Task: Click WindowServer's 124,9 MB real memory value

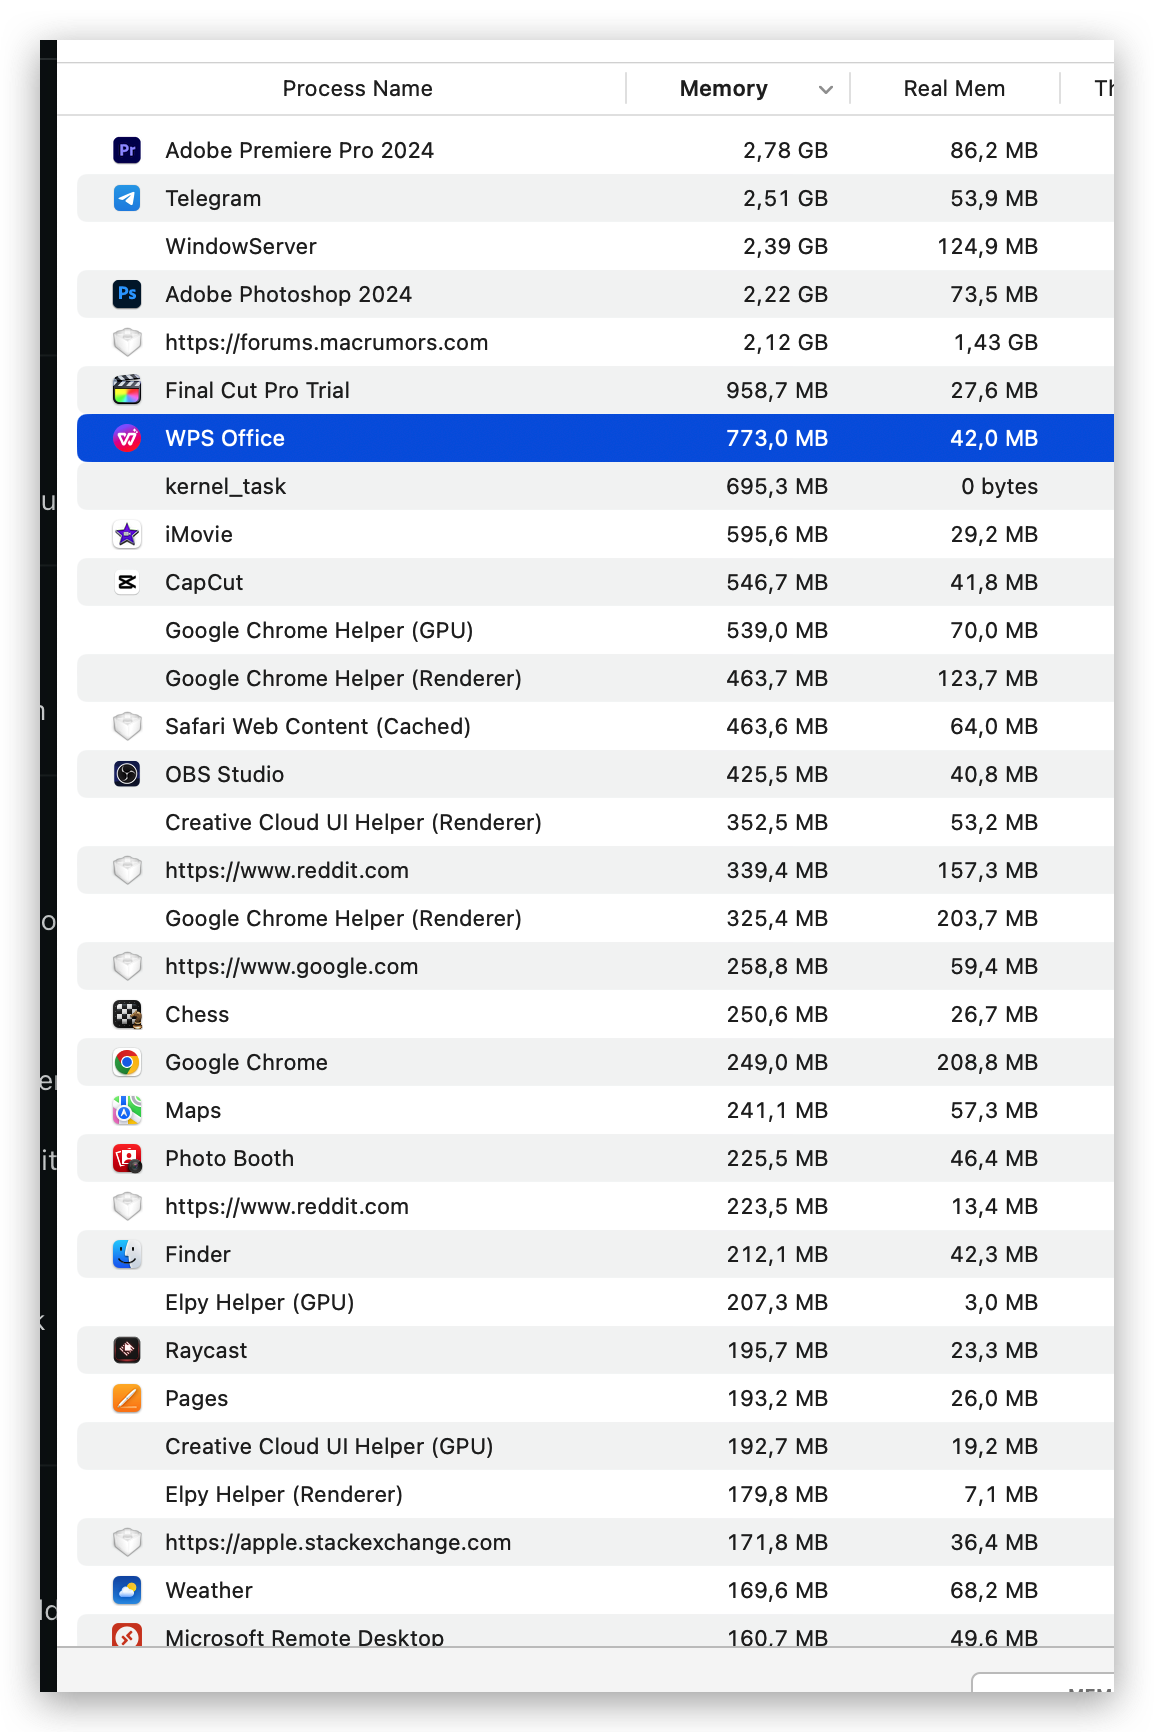Action: 987,246
